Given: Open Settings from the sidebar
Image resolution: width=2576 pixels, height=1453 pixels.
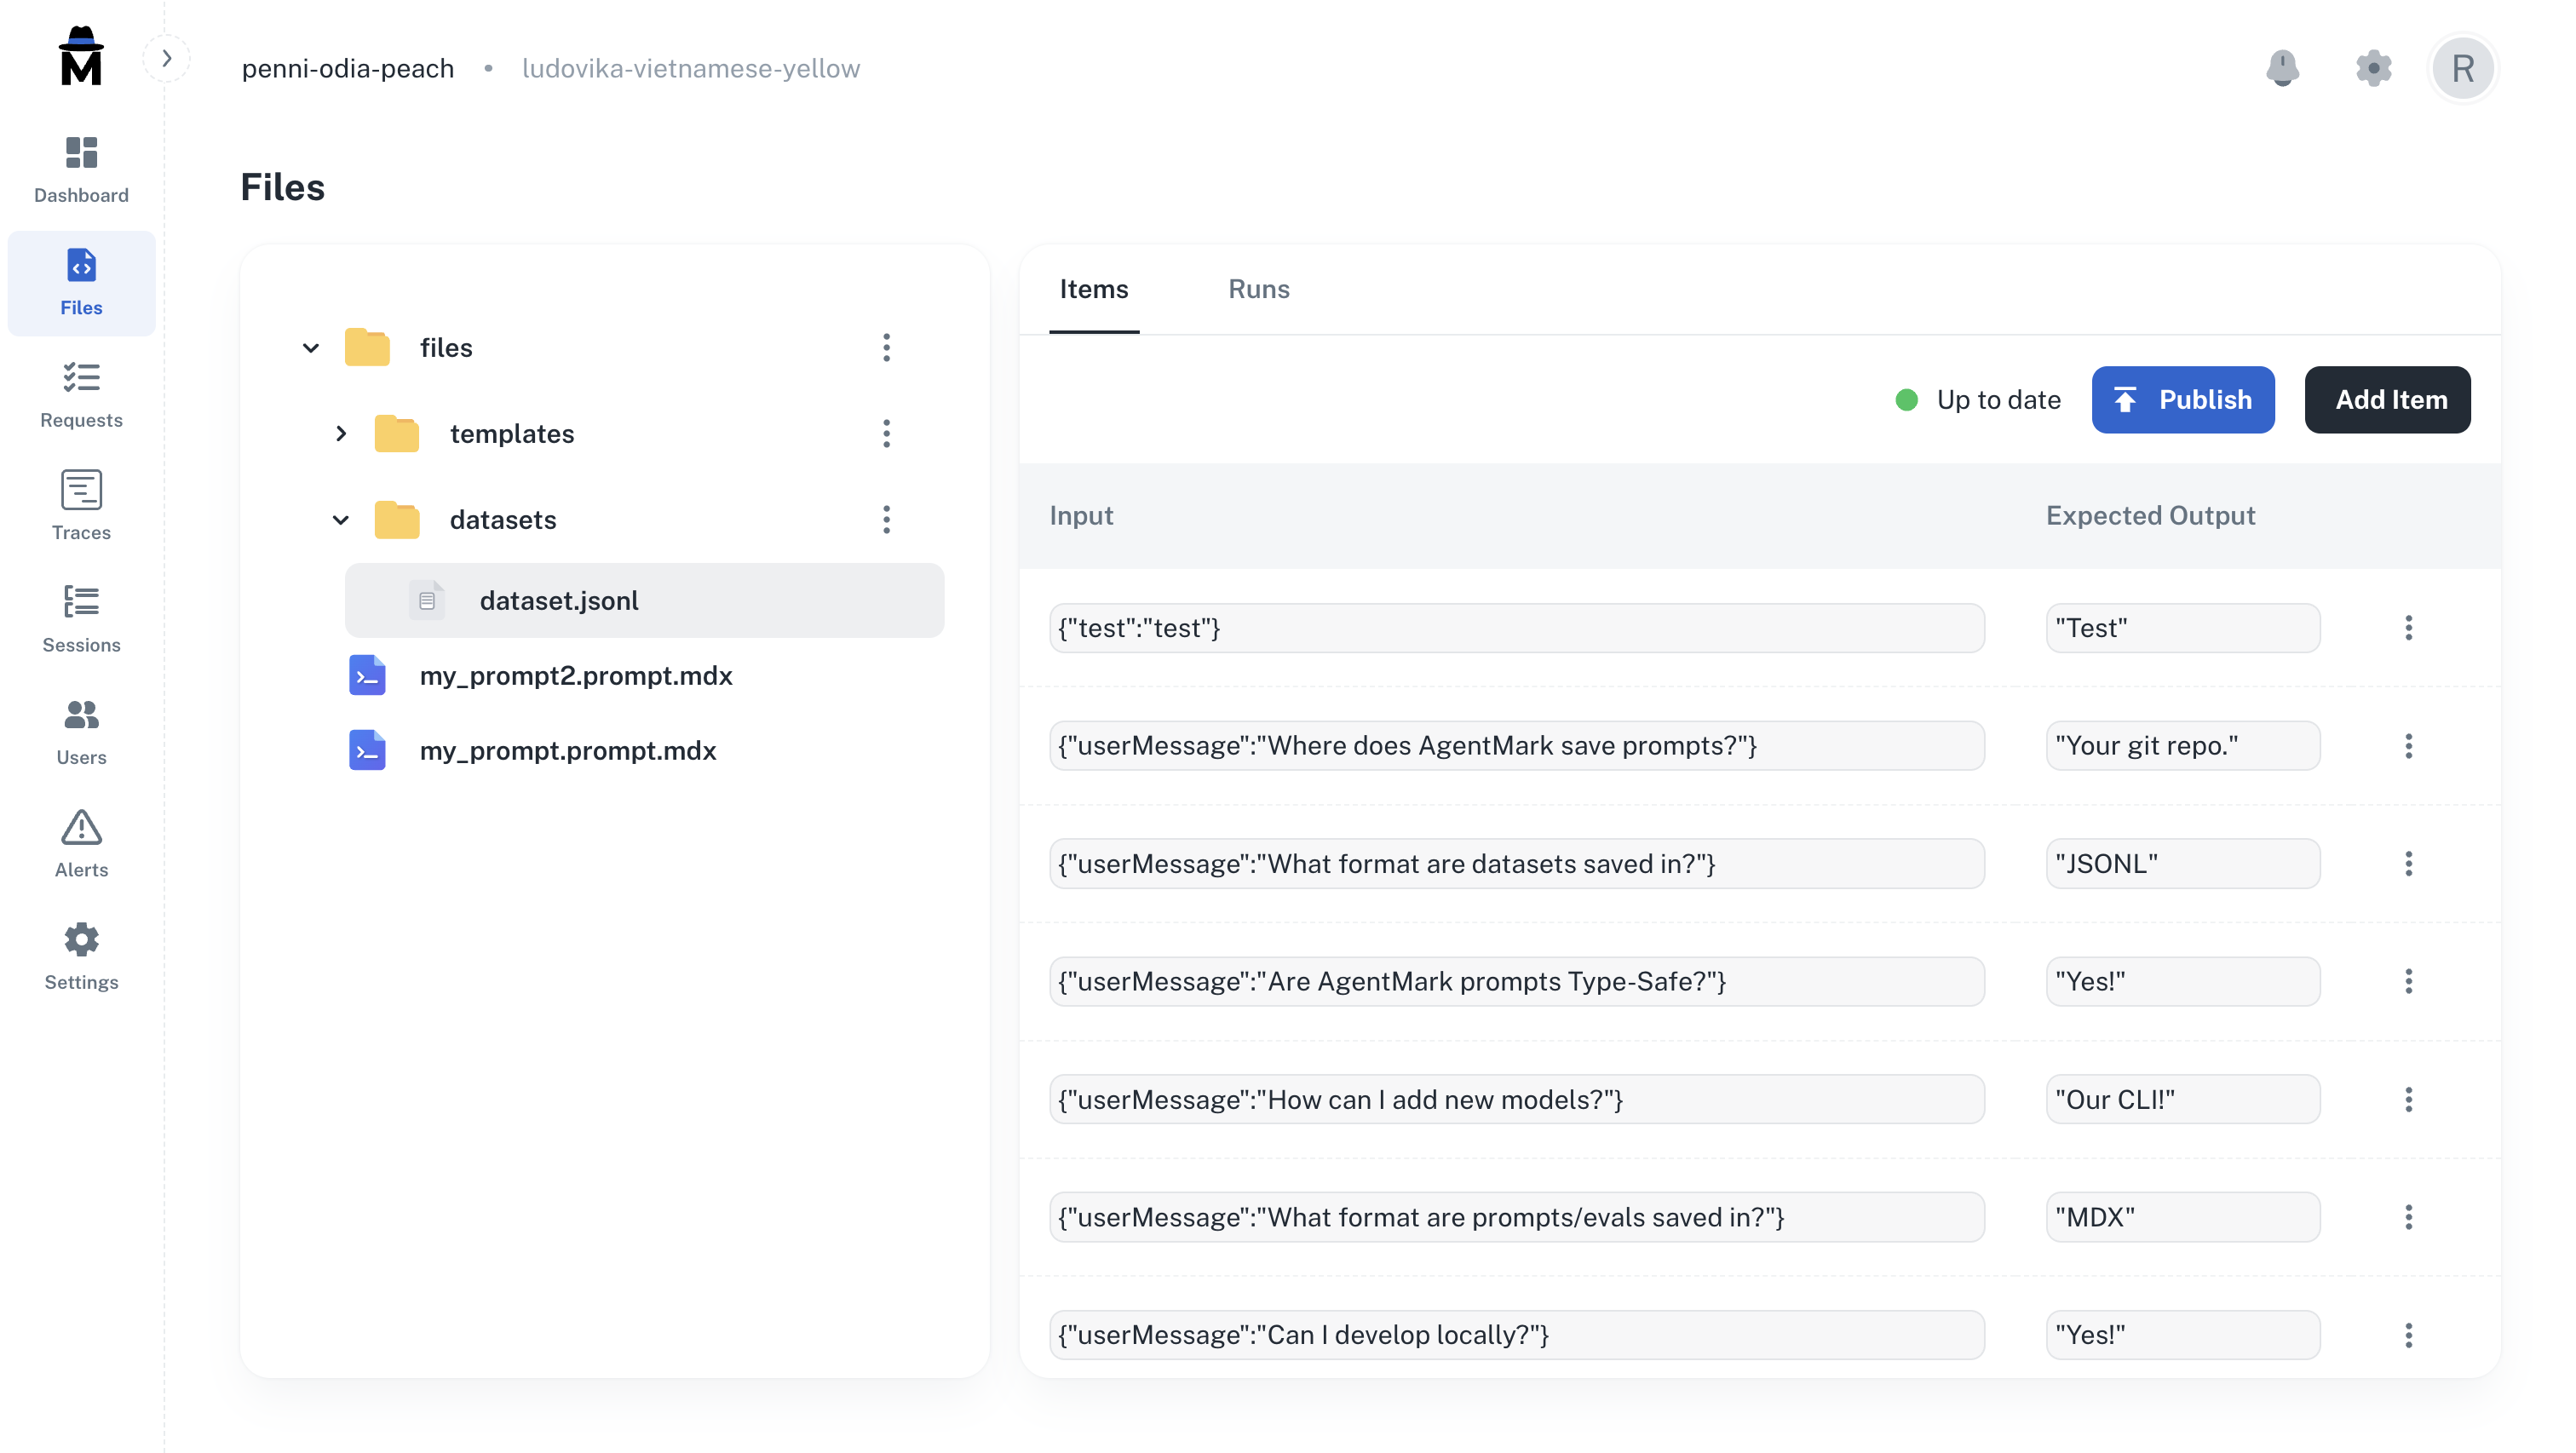Looking at the screenshot, I should coord(81,957).
